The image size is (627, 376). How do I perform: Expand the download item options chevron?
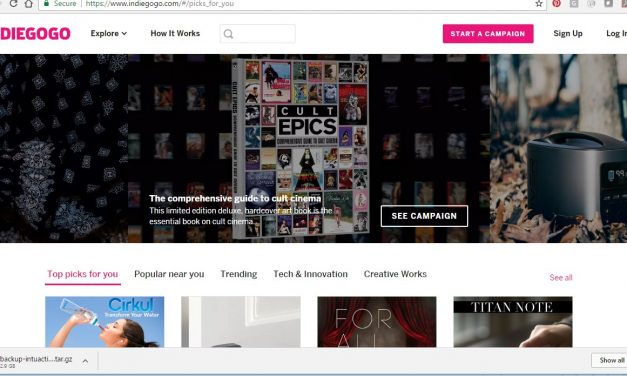[85, 361]
